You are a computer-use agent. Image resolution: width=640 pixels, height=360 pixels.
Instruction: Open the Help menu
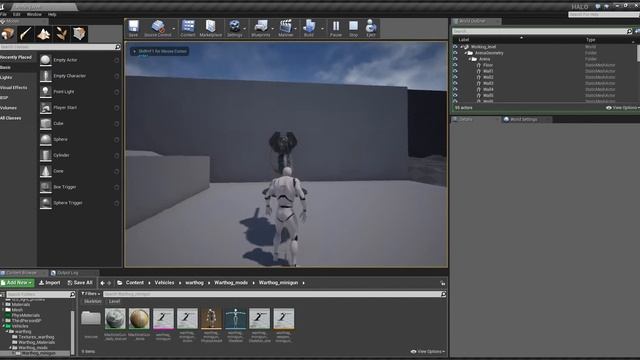click(52, 14)
